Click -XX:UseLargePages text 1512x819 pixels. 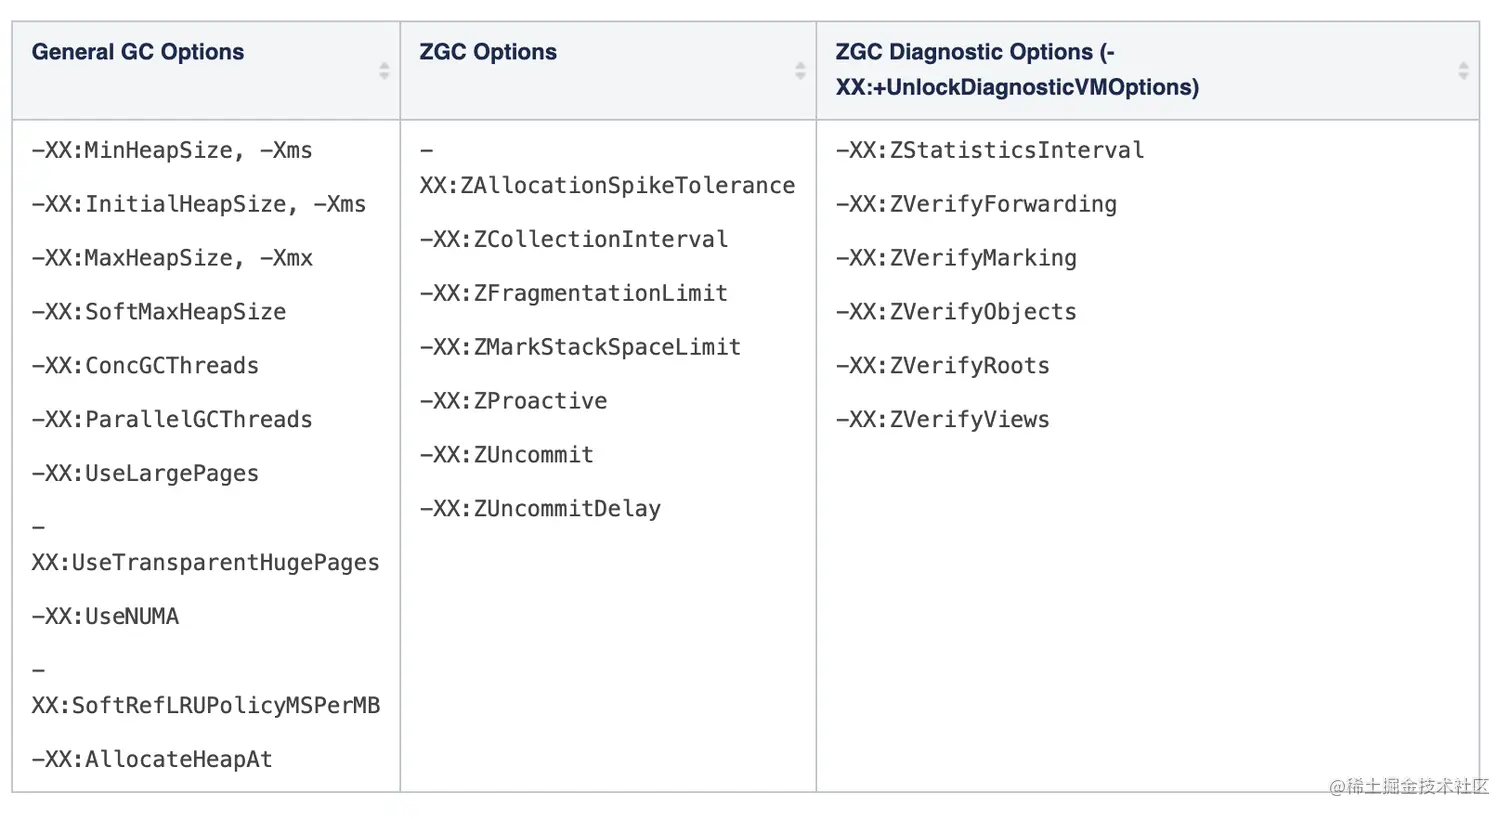coord(145,474)
